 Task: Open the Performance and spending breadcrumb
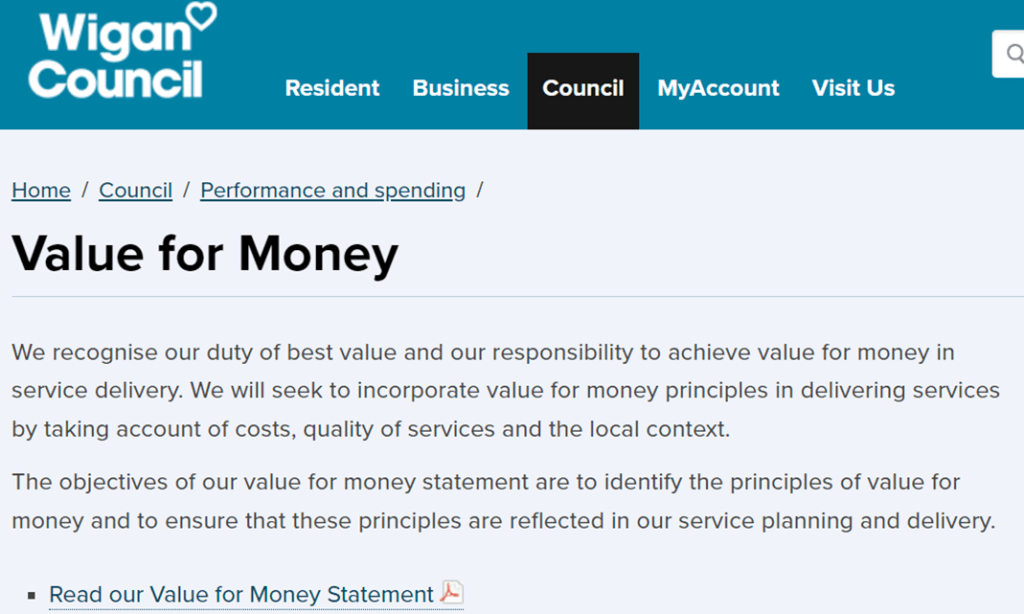[x=333, y=190]
